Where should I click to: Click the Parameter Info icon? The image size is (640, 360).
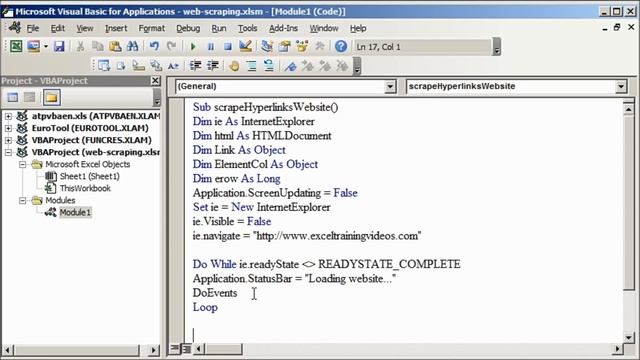coord(156,65)
